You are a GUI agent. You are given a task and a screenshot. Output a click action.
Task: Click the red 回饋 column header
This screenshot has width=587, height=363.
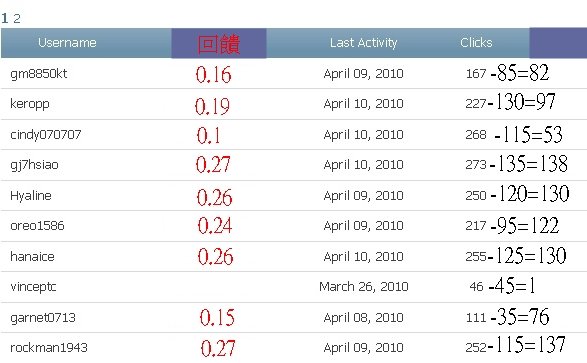click(219, 44)
